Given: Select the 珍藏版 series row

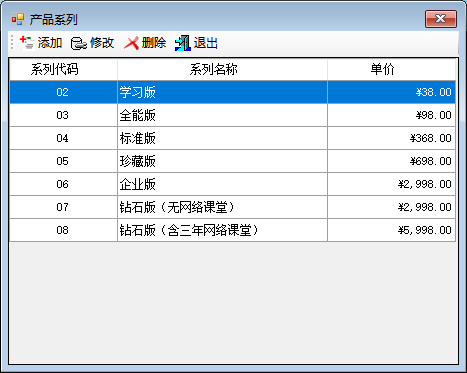Looking at the screenshot, I should pyautogui.click(x=232, y=161).
